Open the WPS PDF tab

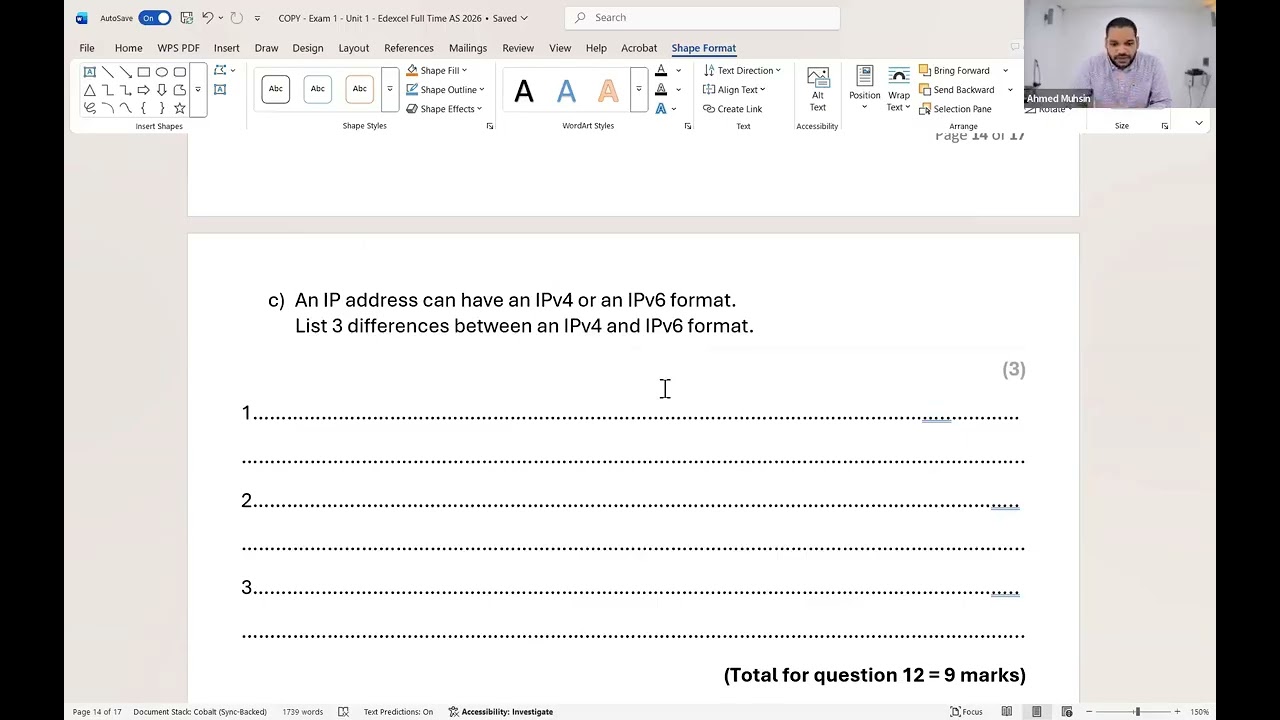178,48
